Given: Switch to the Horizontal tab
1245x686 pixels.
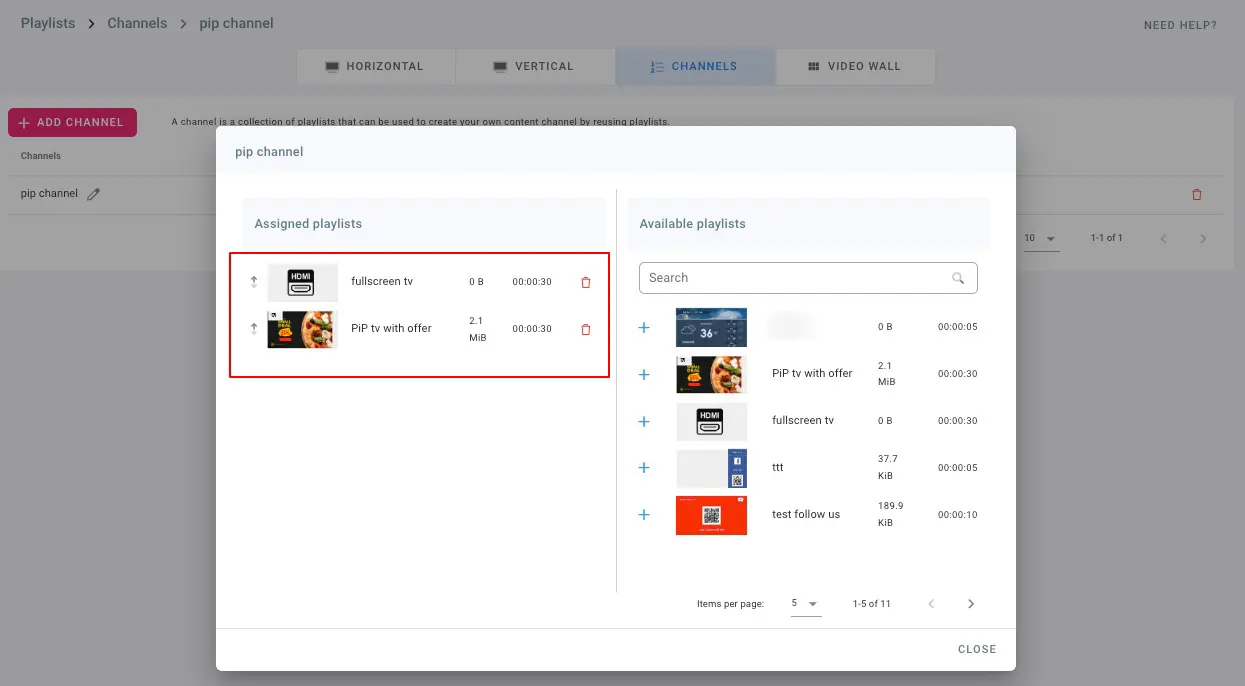Looking at the screenshot, I should tap(375, 67).
